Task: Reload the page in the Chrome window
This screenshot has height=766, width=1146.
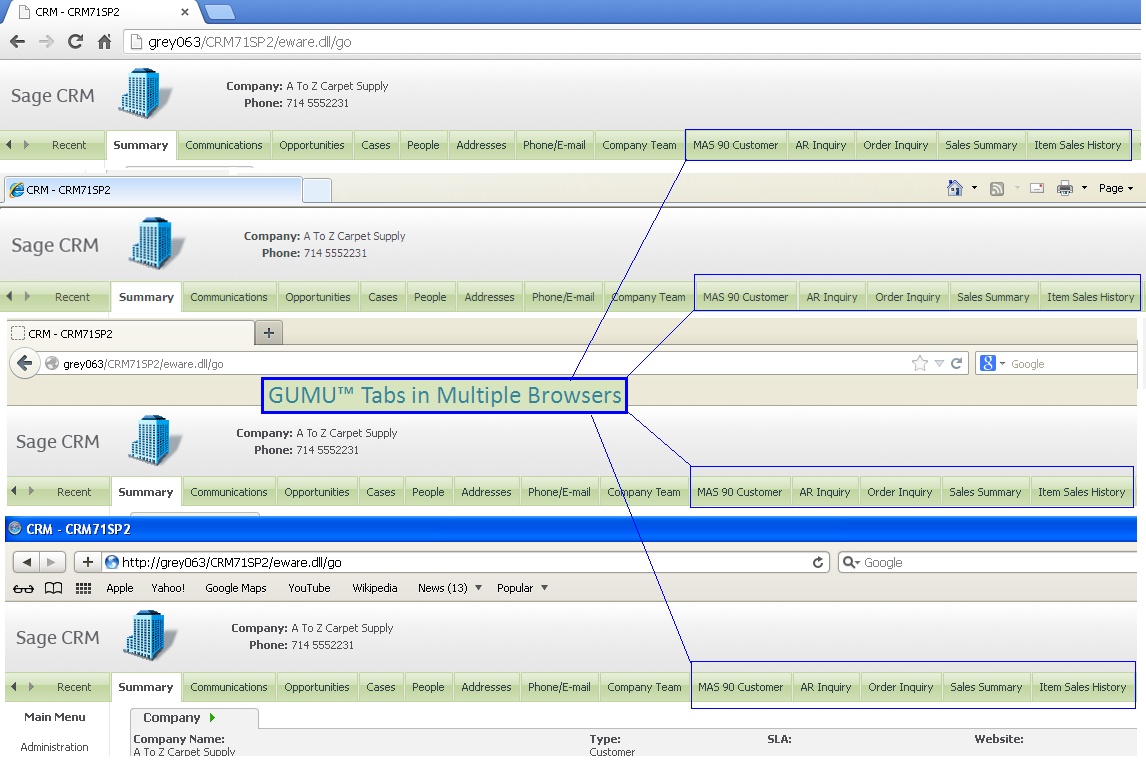Action: pyautogui.click(x=75, y=42)
